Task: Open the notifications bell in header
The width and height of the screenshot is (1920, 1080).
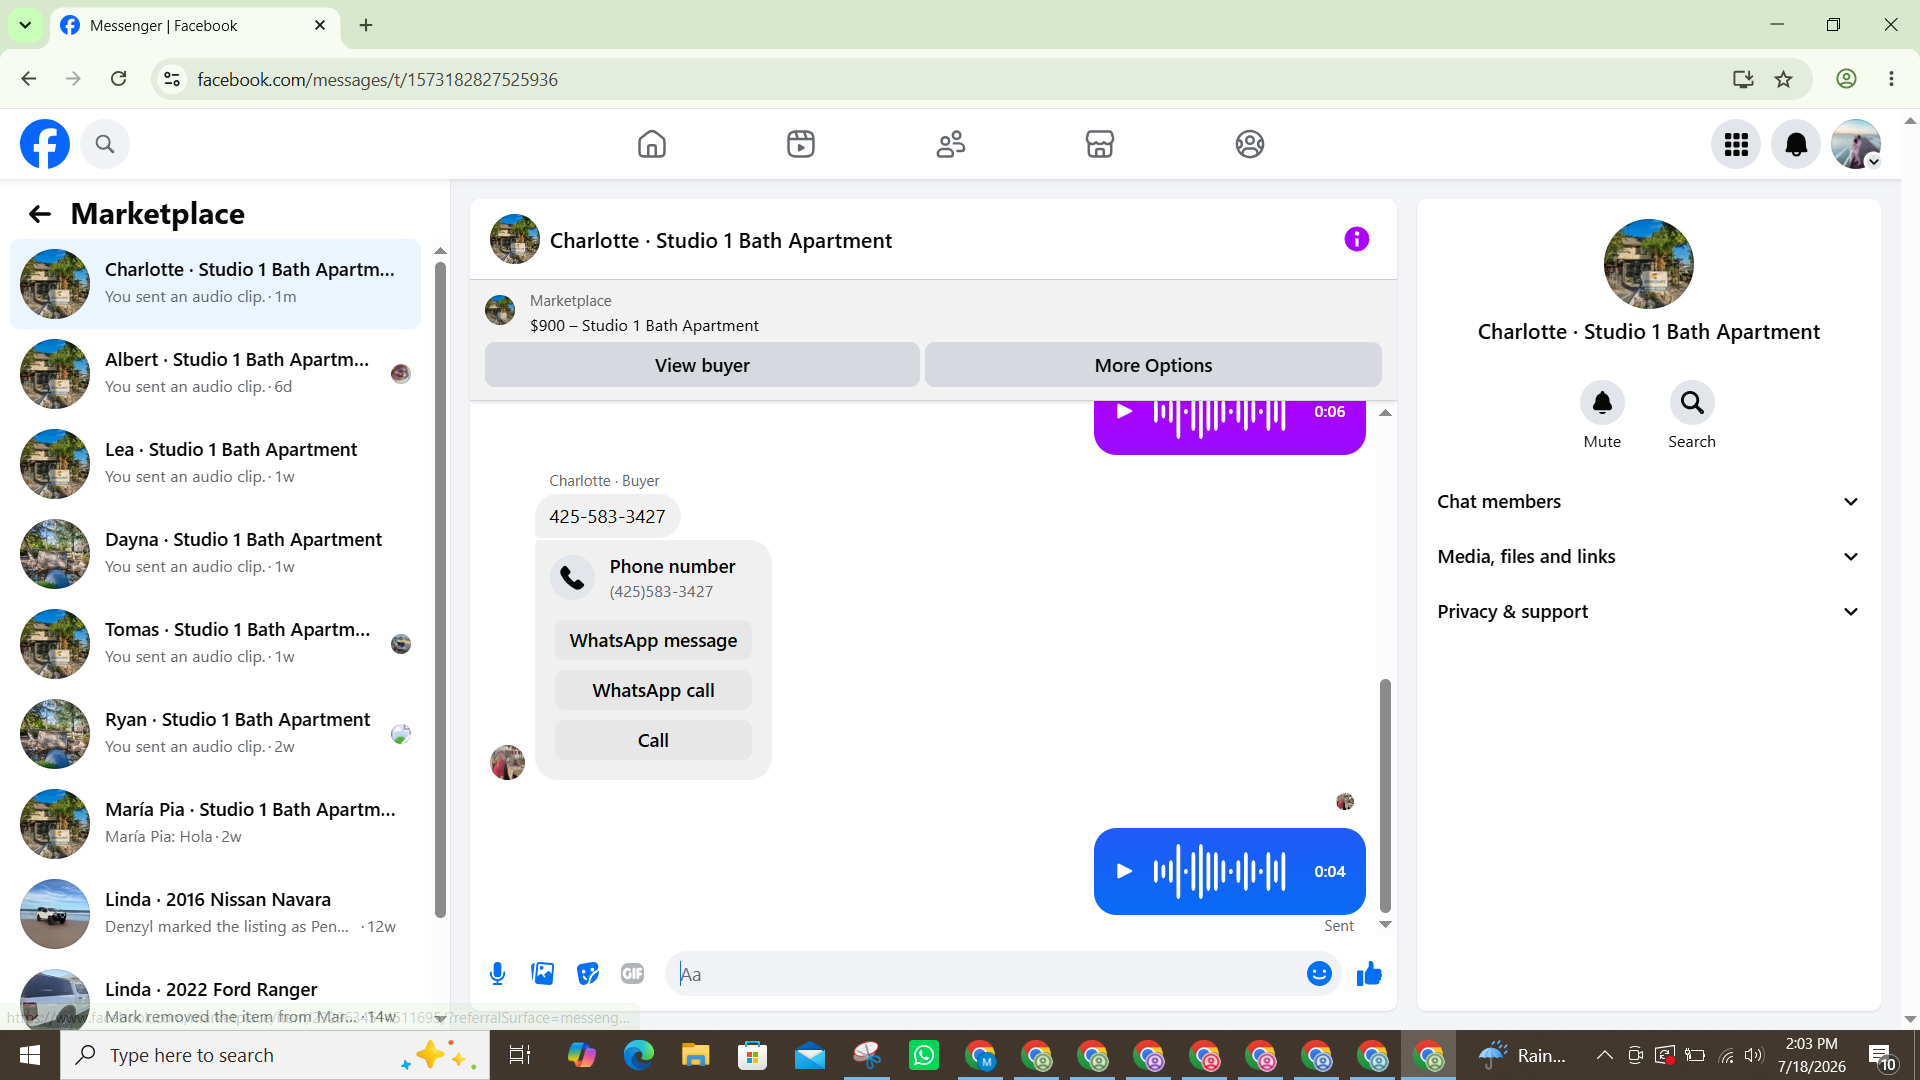Action: coord(1796,144)
